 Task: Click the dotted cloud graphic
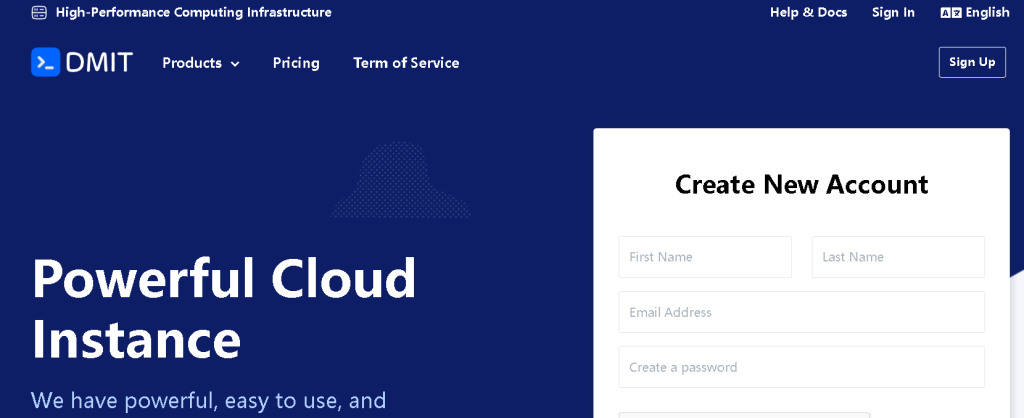[401, 181]
